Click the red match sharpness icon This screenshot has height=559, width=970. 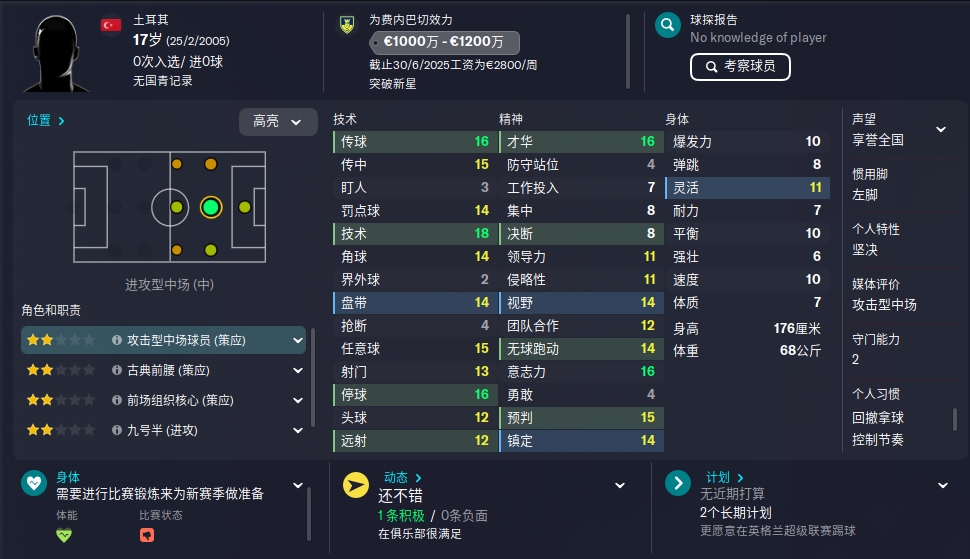tap(147, 535)
